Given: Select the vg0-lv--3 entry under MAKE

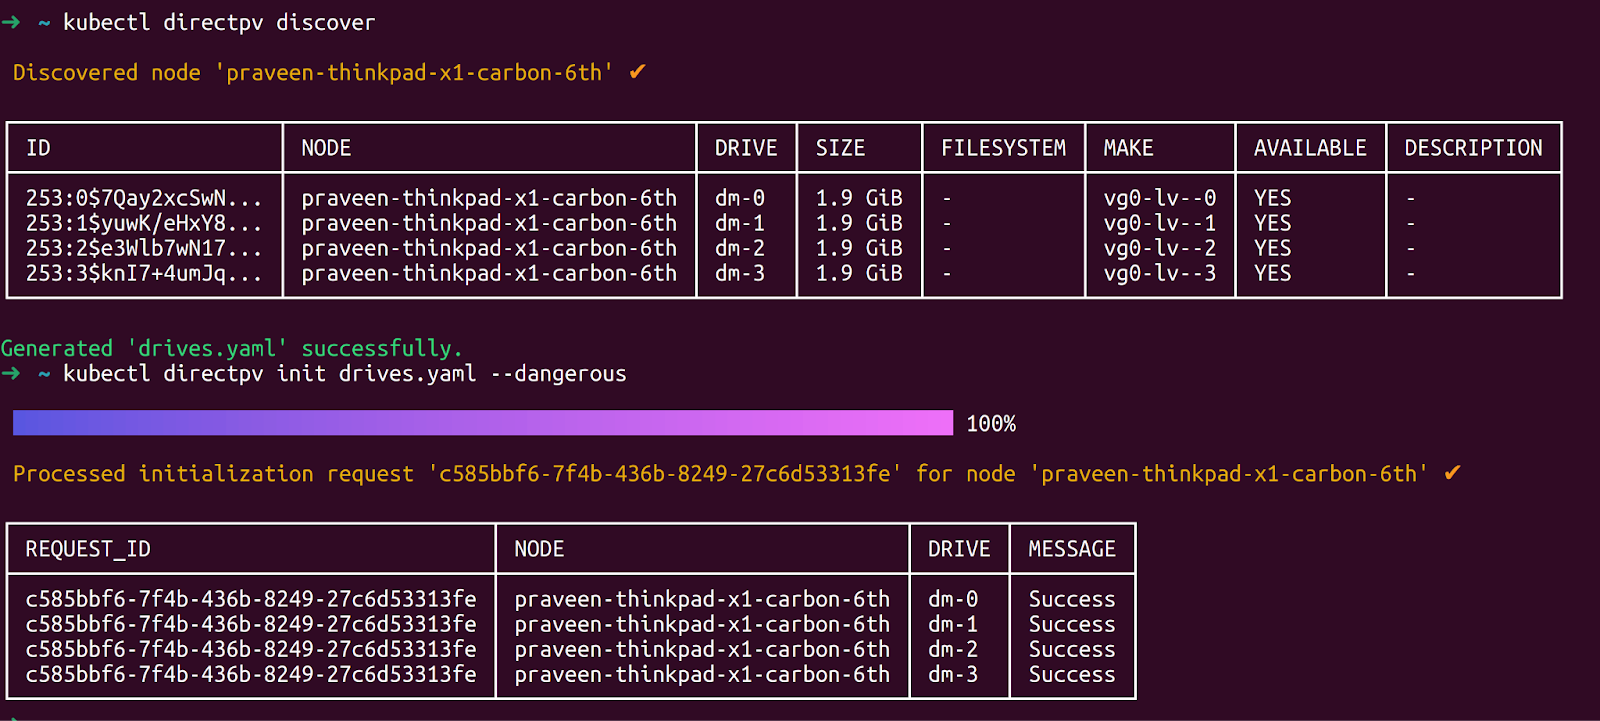Looking at the screenshot, I should [x=1159, y=273].
